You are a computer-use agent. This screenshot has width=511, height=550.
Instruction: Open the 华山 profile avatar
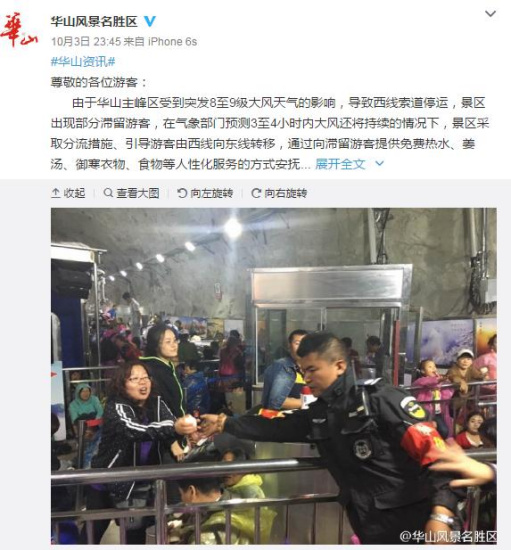click(19, 30)
